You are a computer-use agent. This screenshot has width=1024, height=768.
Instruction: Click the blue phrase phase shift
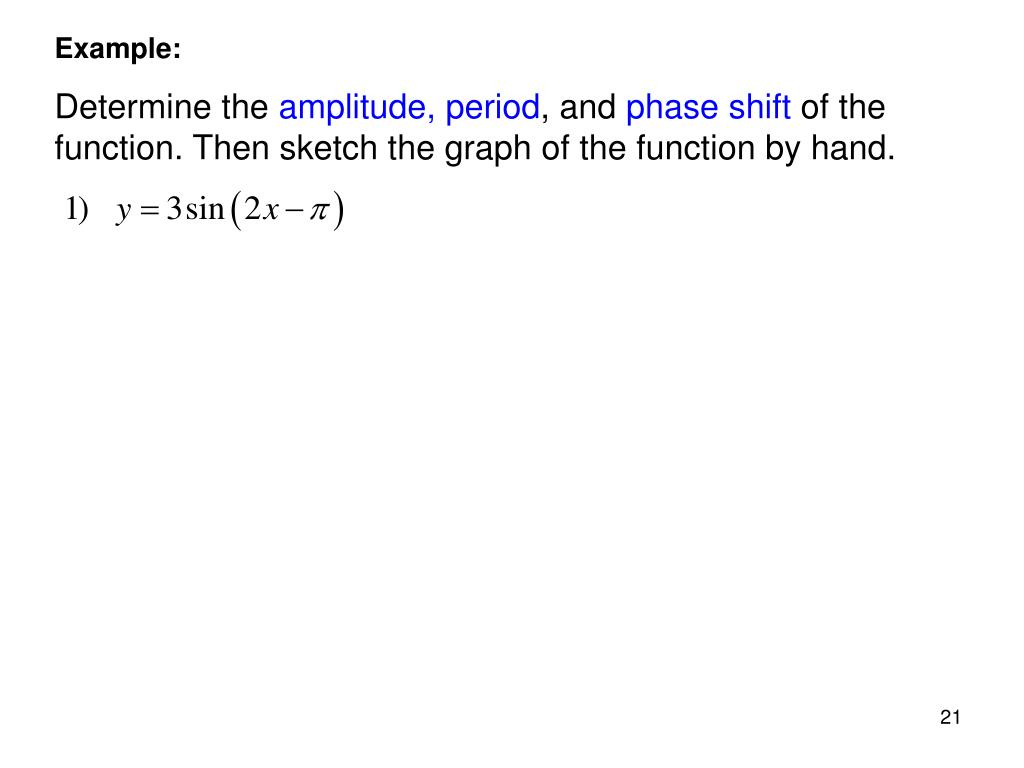pyautogui.click(x=708, y=107)
